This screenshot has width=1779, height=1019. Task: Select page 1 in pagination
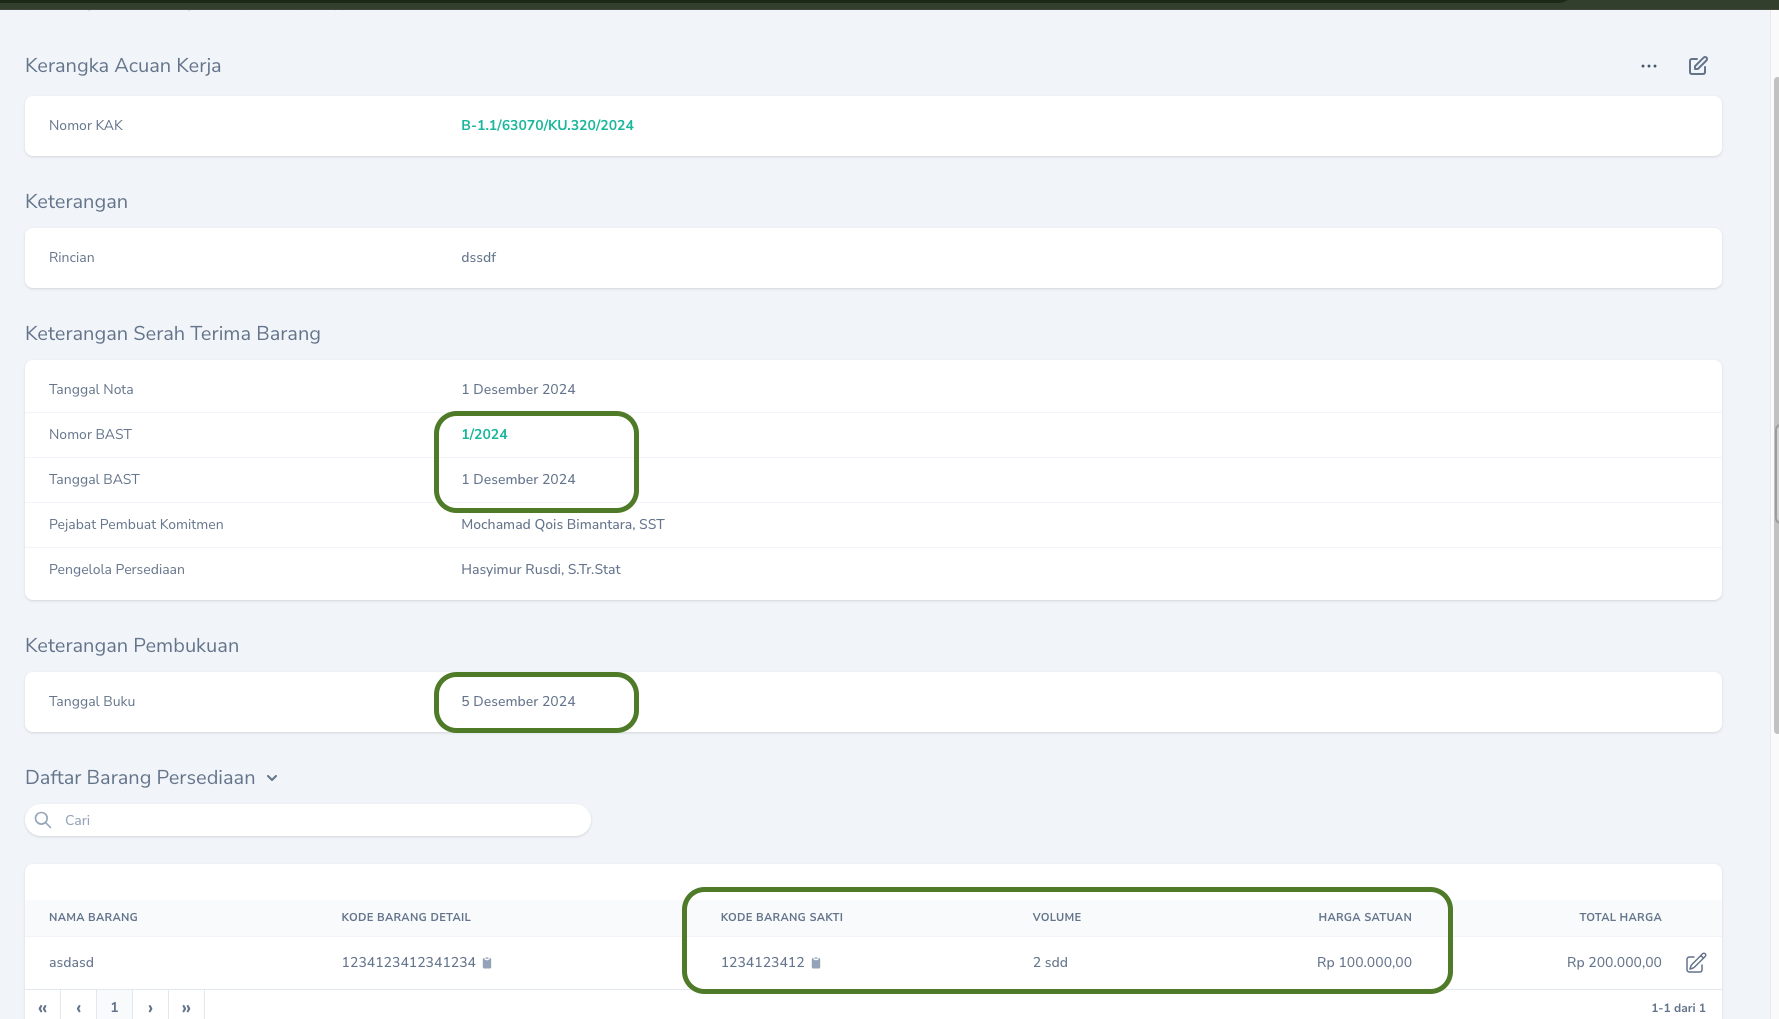coord(114,1006)
